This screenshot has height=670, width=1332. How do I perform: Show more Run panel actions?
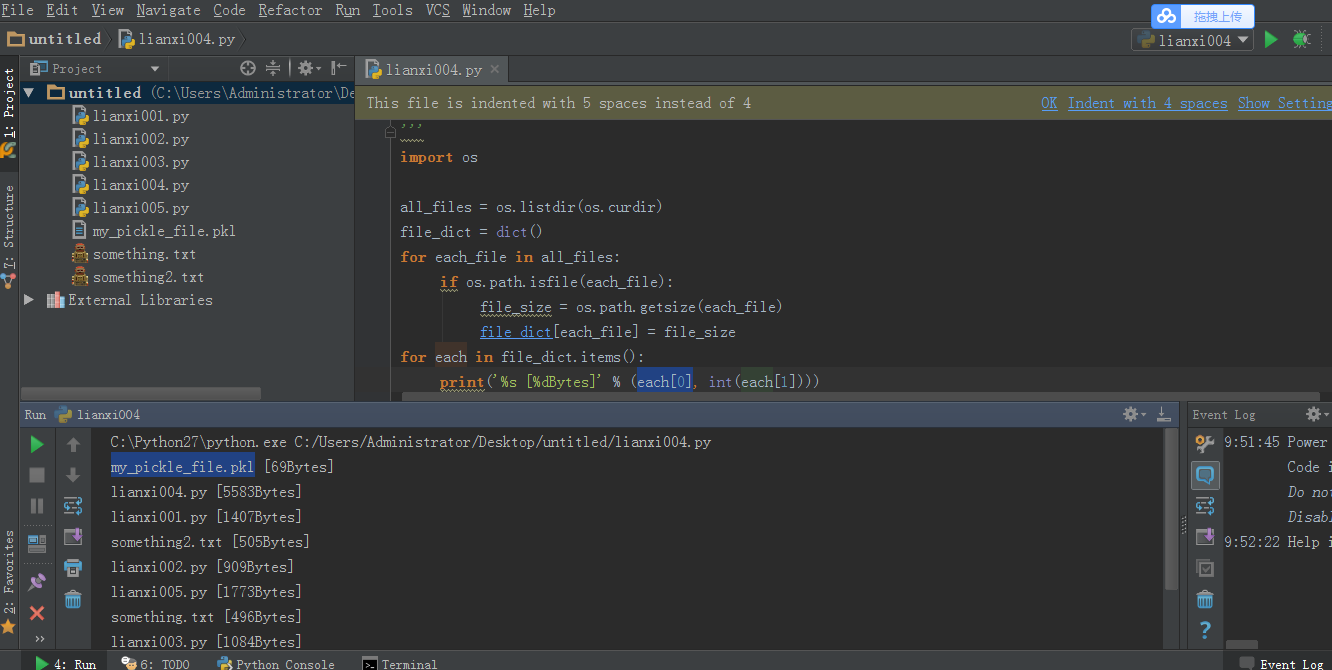(x=39, y=638)
